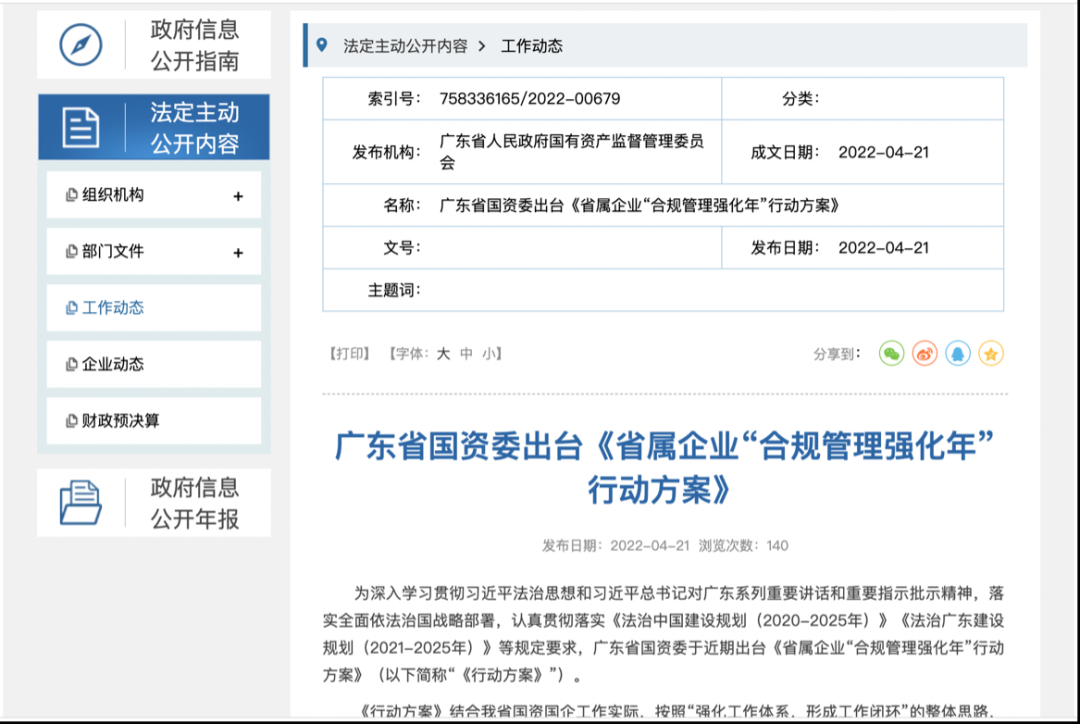Click the 打印 print link
This screenshot has width=1080, height=724.
[x=349, y=354]
